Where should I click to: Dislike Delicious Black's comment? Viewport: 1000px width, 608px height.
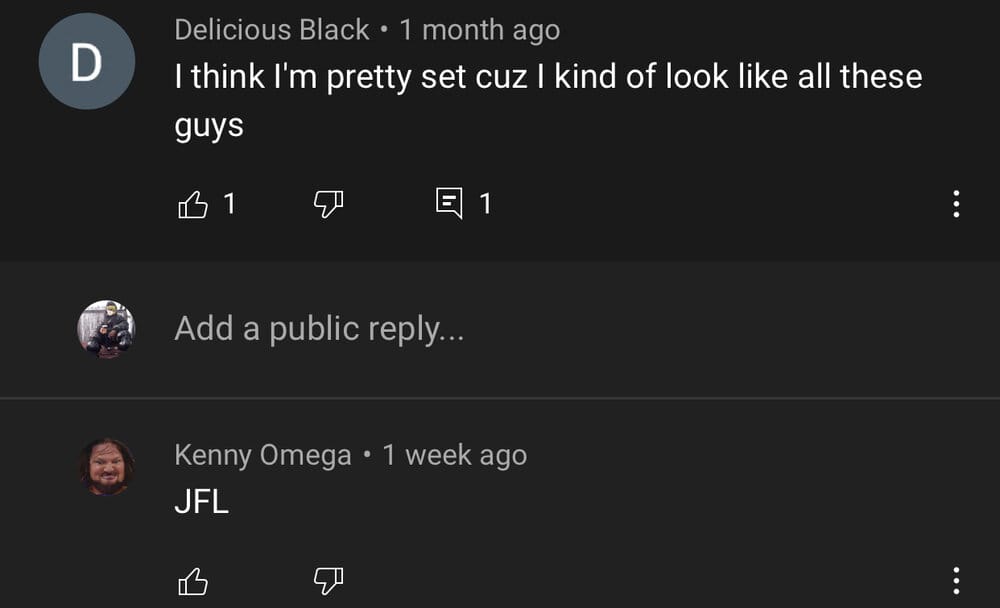pos(329,205)
